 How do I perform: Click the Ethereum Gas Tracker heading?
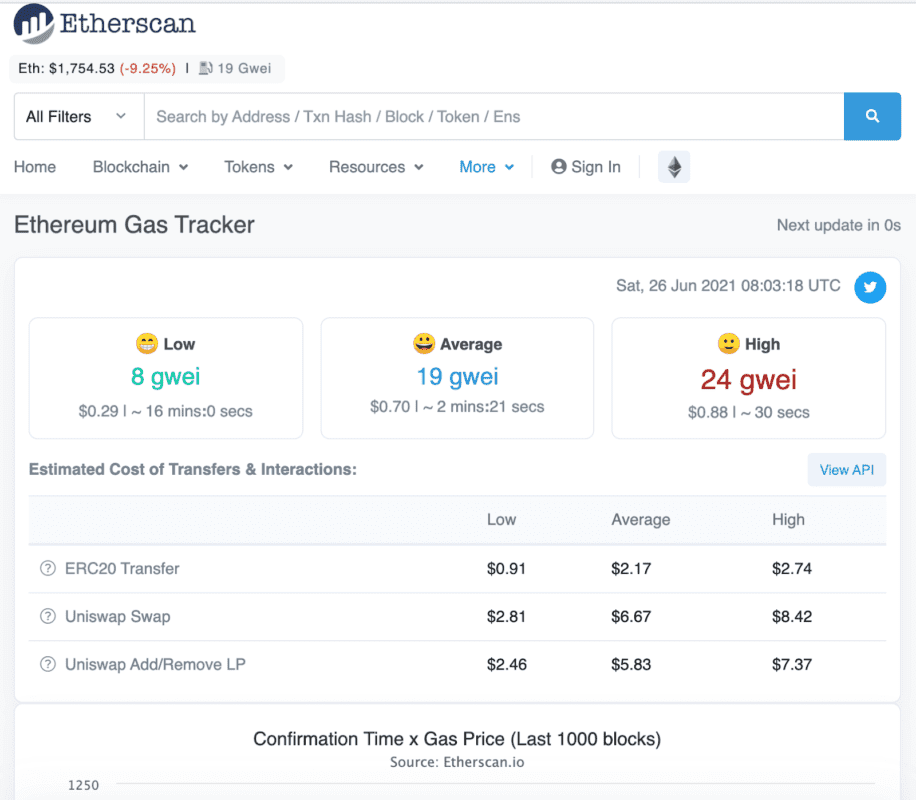click(x=134, y=225)
